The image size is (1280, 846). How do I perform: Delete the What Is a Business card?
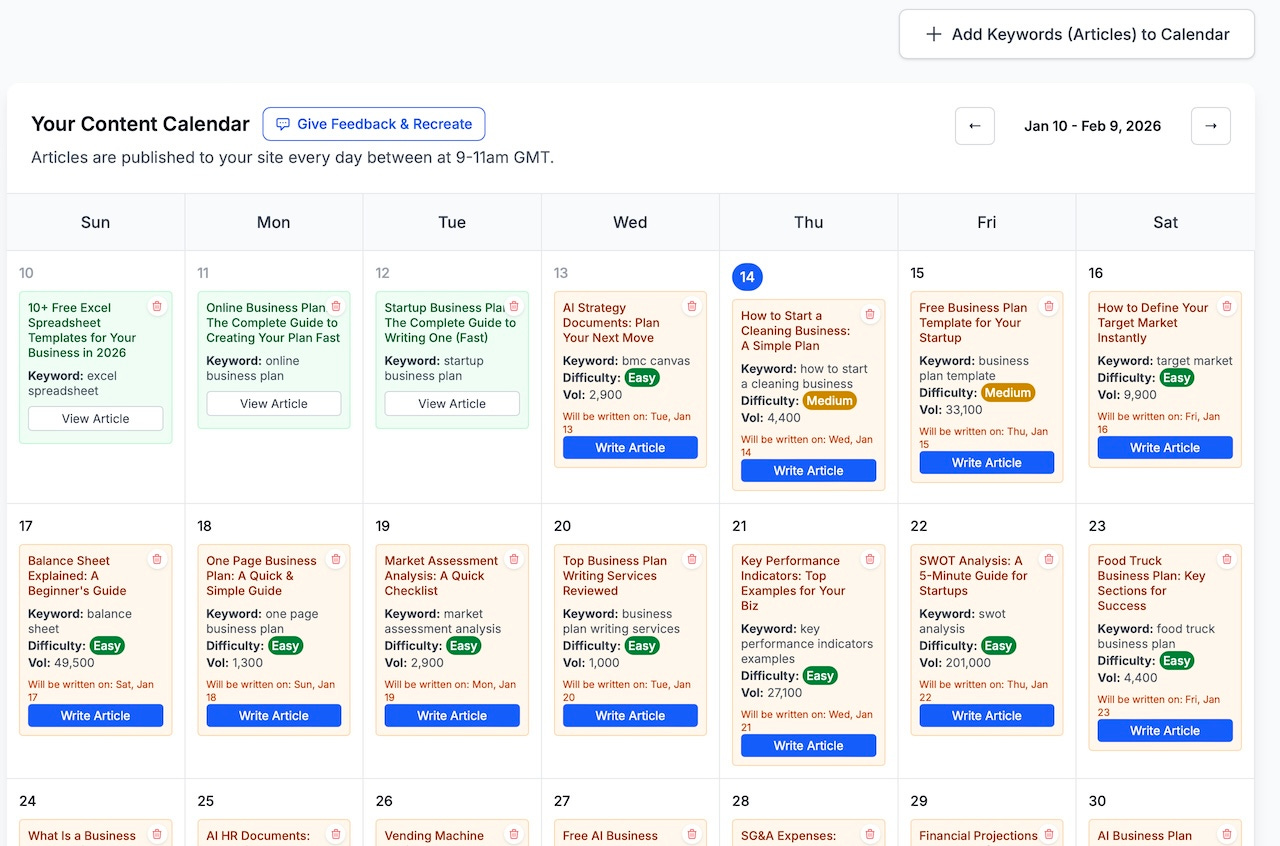[157, 834]
